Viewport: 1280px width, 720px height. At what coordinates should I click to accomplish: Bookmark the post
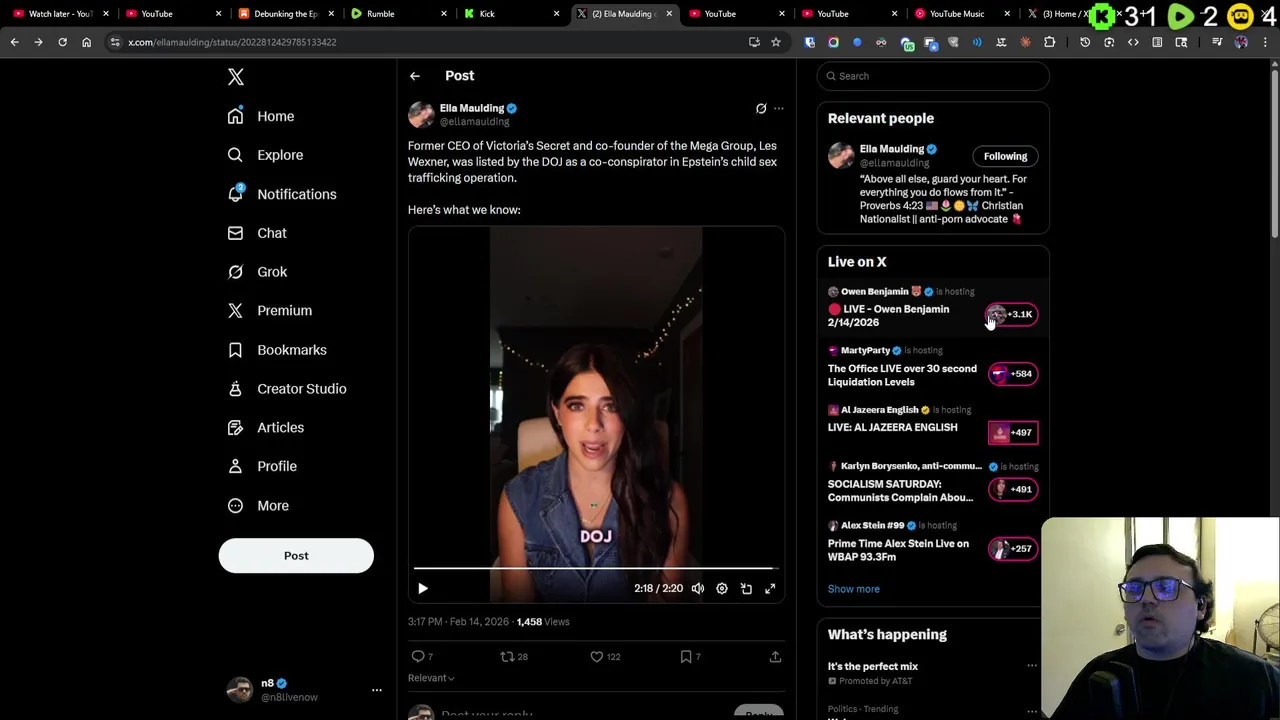coord(690,657)
